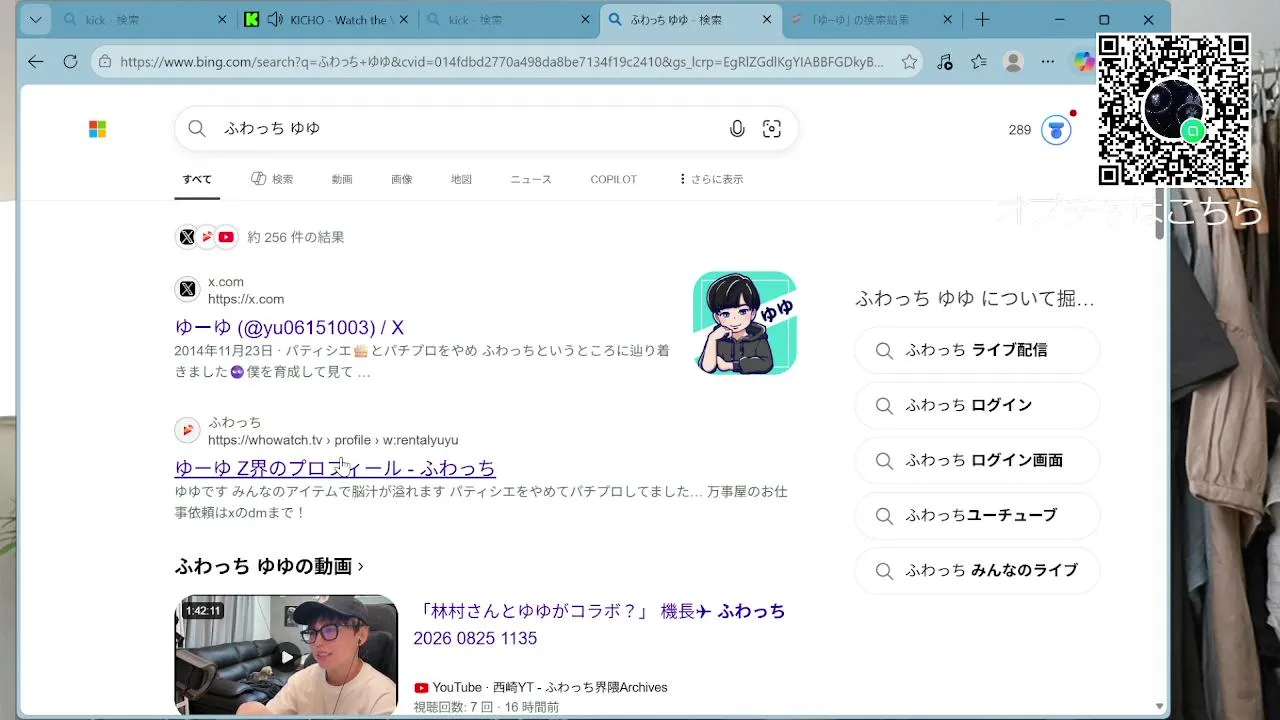
Task: Expand the さらに表示 more menu
Action: [x=711, y=179]
